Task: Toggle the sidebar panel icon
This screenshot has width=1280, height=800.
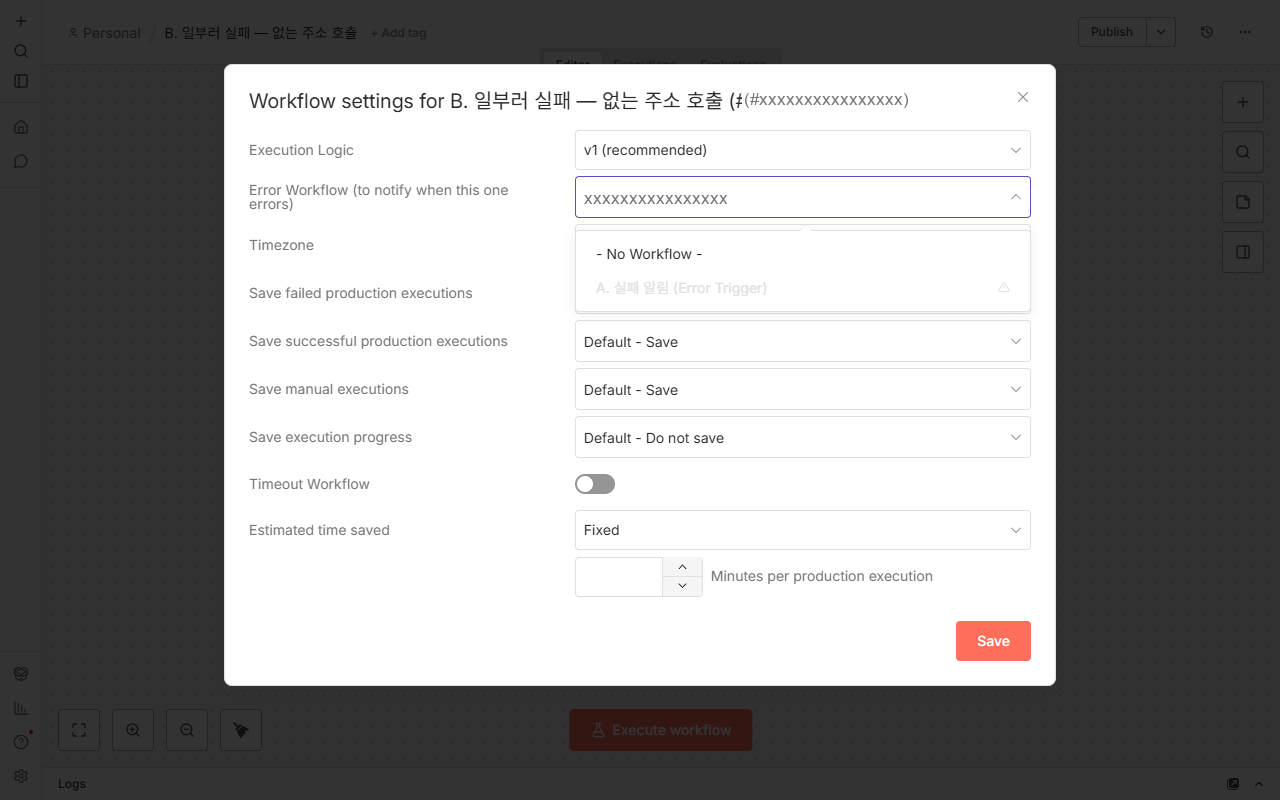Action: [x=21, y=81]
